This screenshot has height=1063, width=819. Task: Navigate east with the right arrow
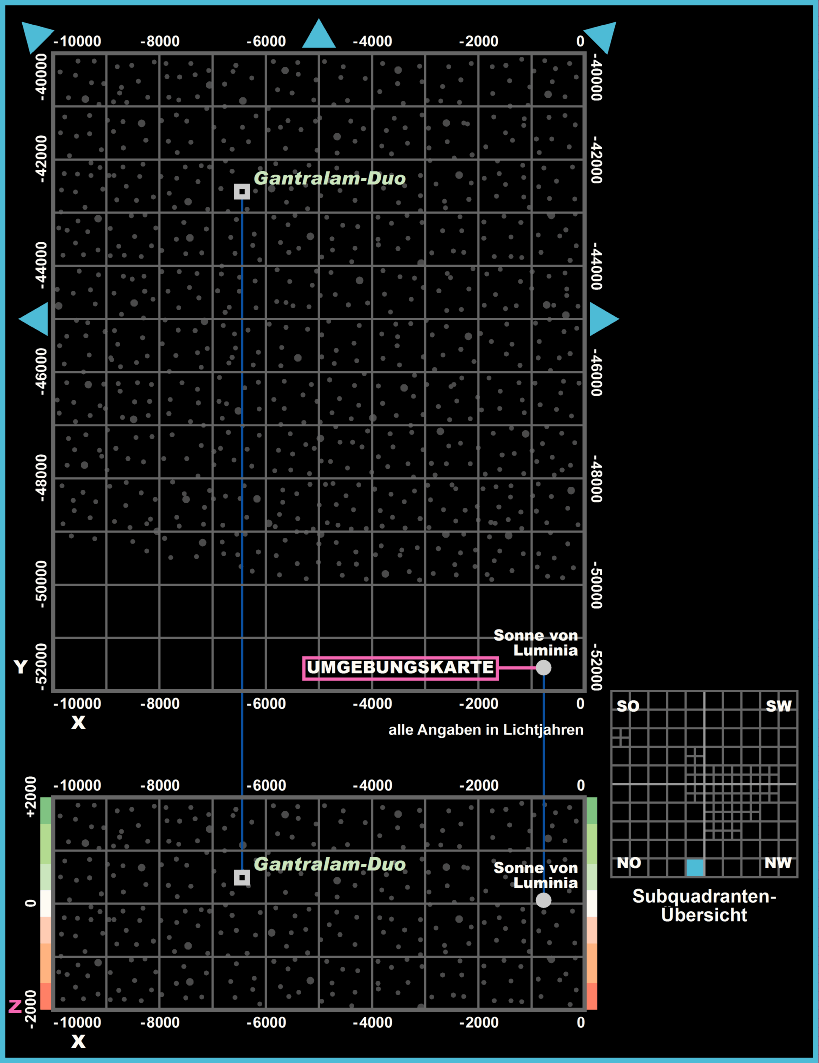pyautogui.click(x=603, y=319)
